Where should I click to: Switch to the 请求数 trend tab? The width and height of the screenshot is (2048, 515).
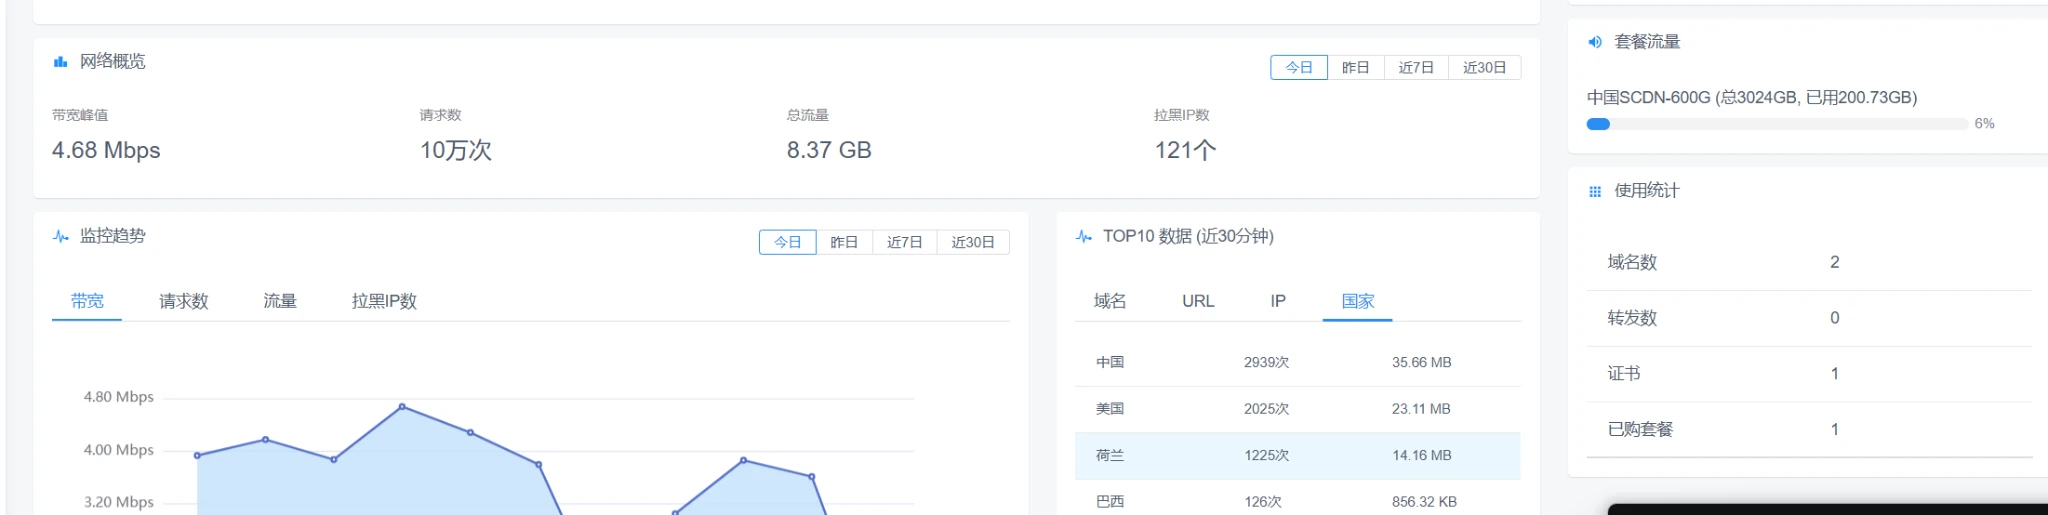pyautogui.click(x=184, y=301)
